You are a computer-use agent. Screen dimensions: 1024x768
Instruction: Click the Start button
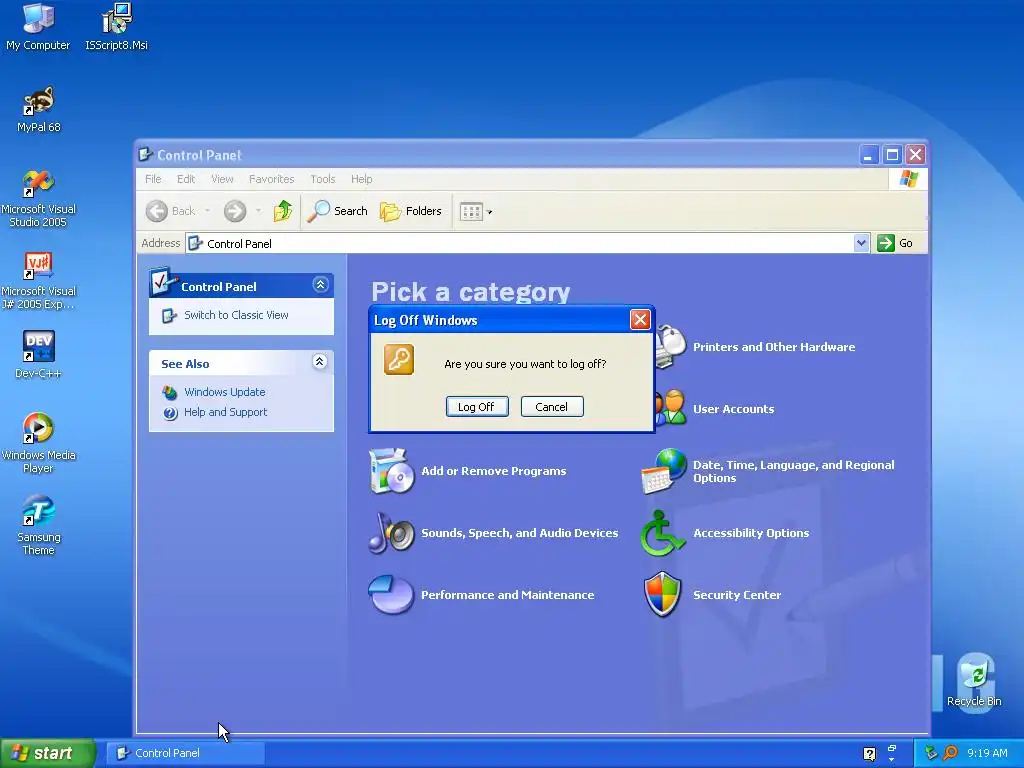coord(48,753)
